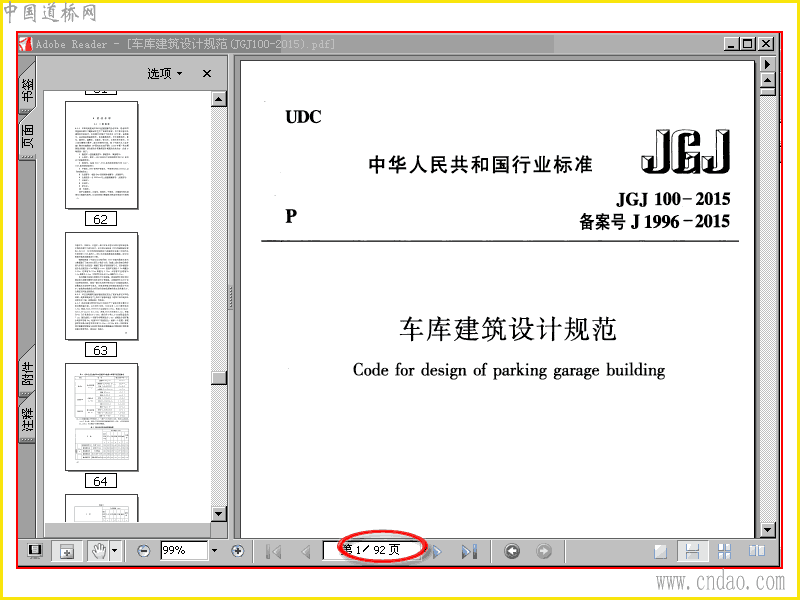The width and height of the screenshot is (800, 600).
Task: Switch to the 注释 comments tab
Action: [x=28, y=418]
